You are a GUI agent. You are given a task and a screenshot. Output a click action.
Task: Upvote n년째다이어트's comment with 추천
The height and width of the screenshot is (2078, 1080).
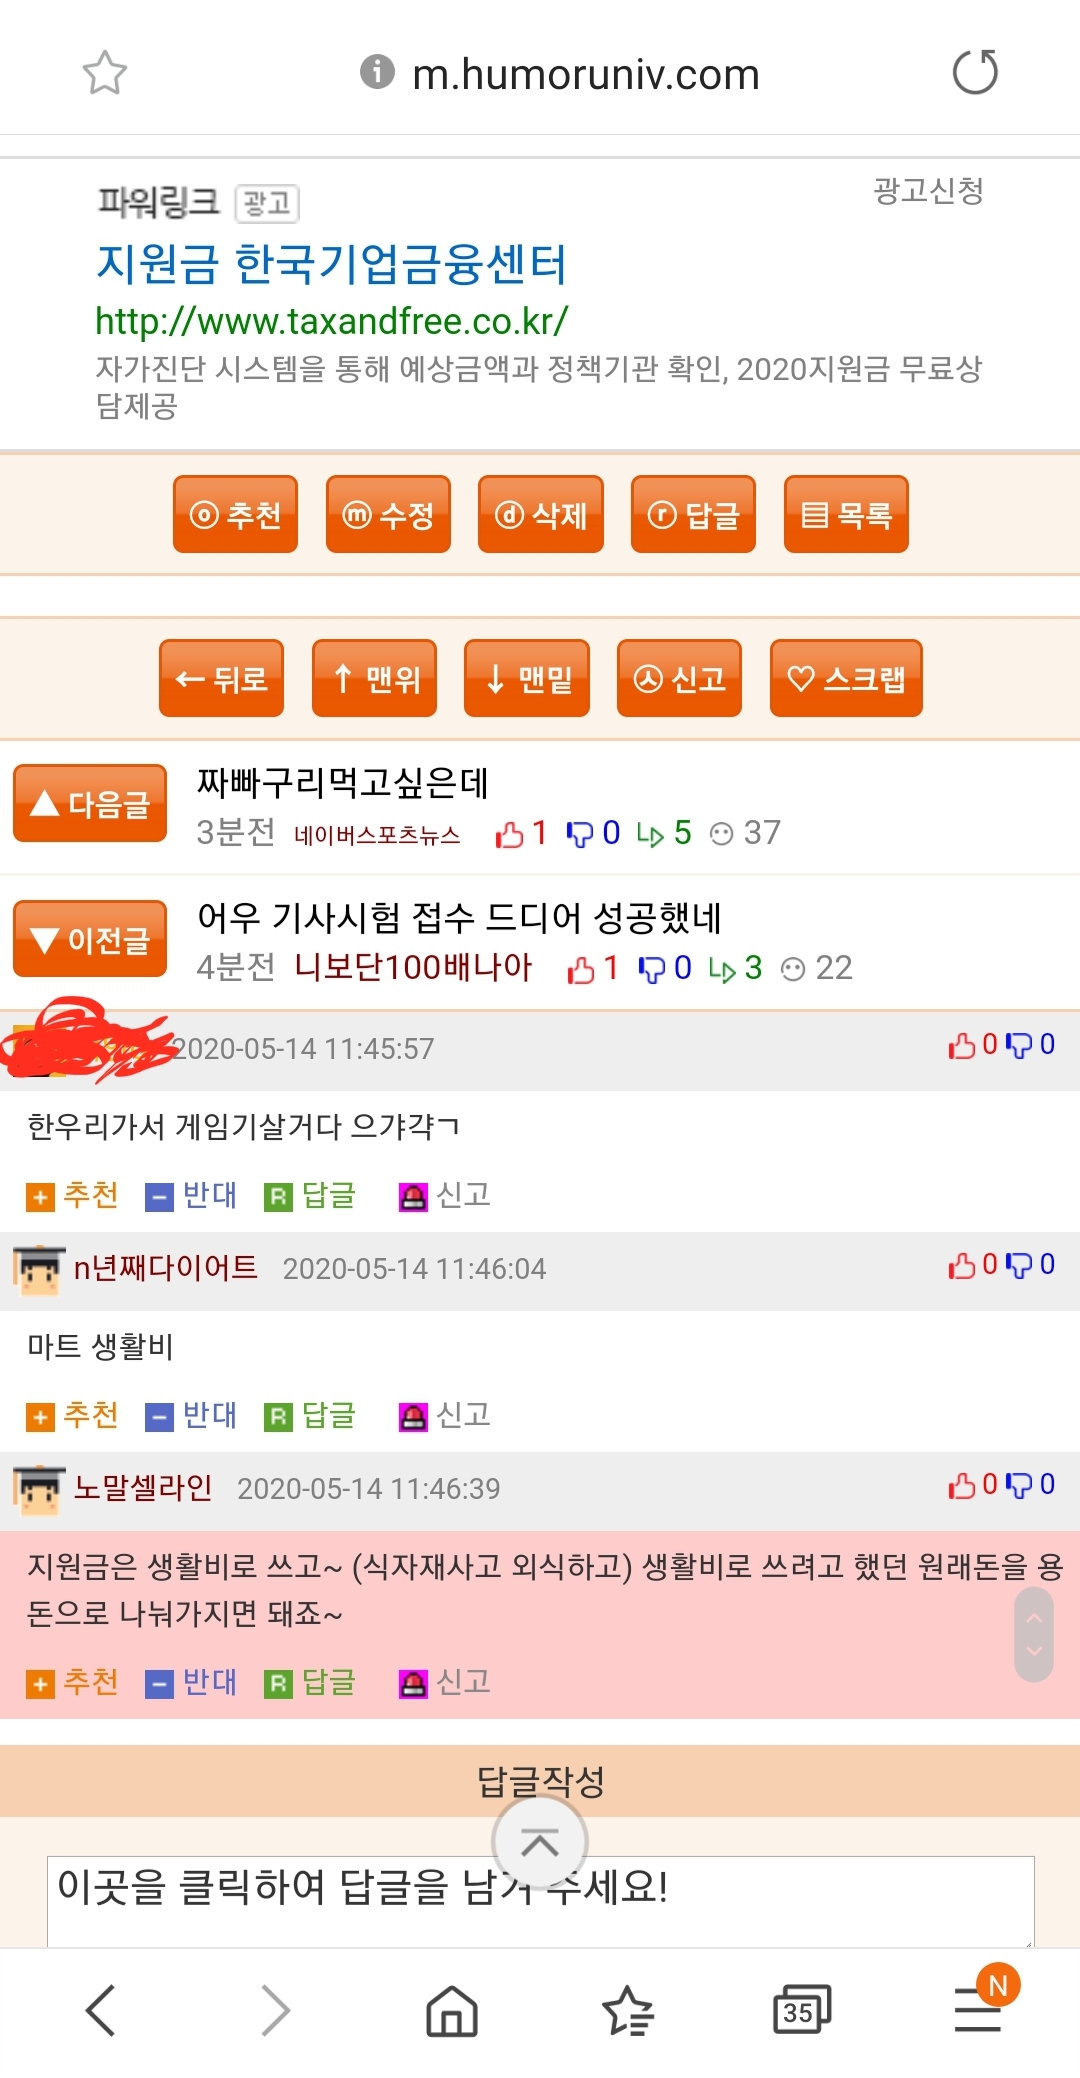73,1415
